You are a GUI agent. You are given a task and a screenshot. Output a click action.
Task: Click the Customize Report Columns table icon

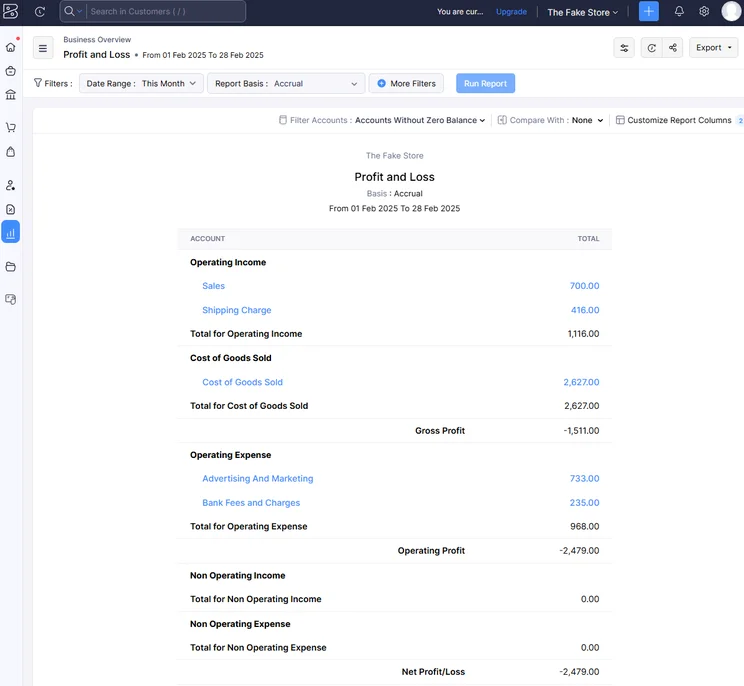point(620,120)
